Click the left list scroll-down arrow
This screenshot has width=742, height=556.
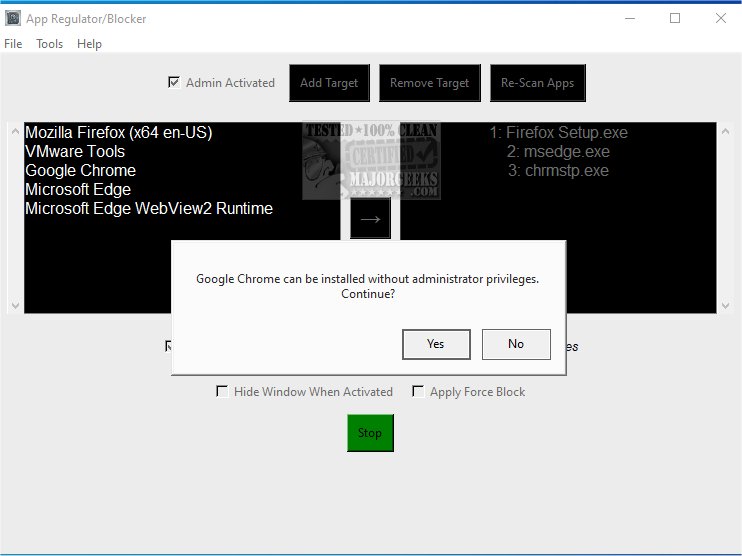(15, 305)
